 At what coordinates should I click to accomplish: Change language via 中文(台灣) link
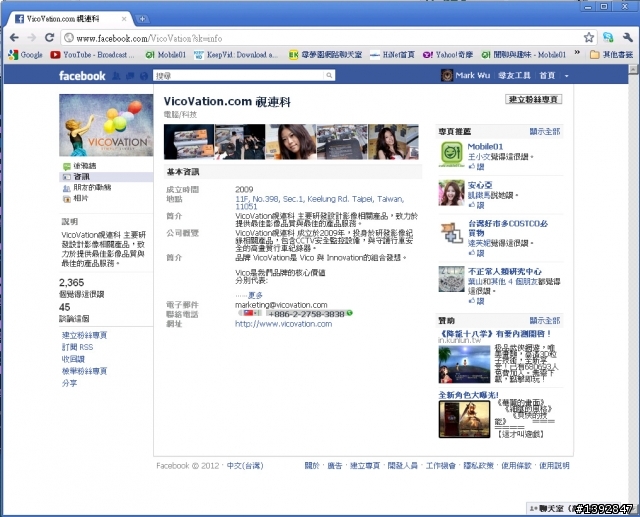point(245,466)
